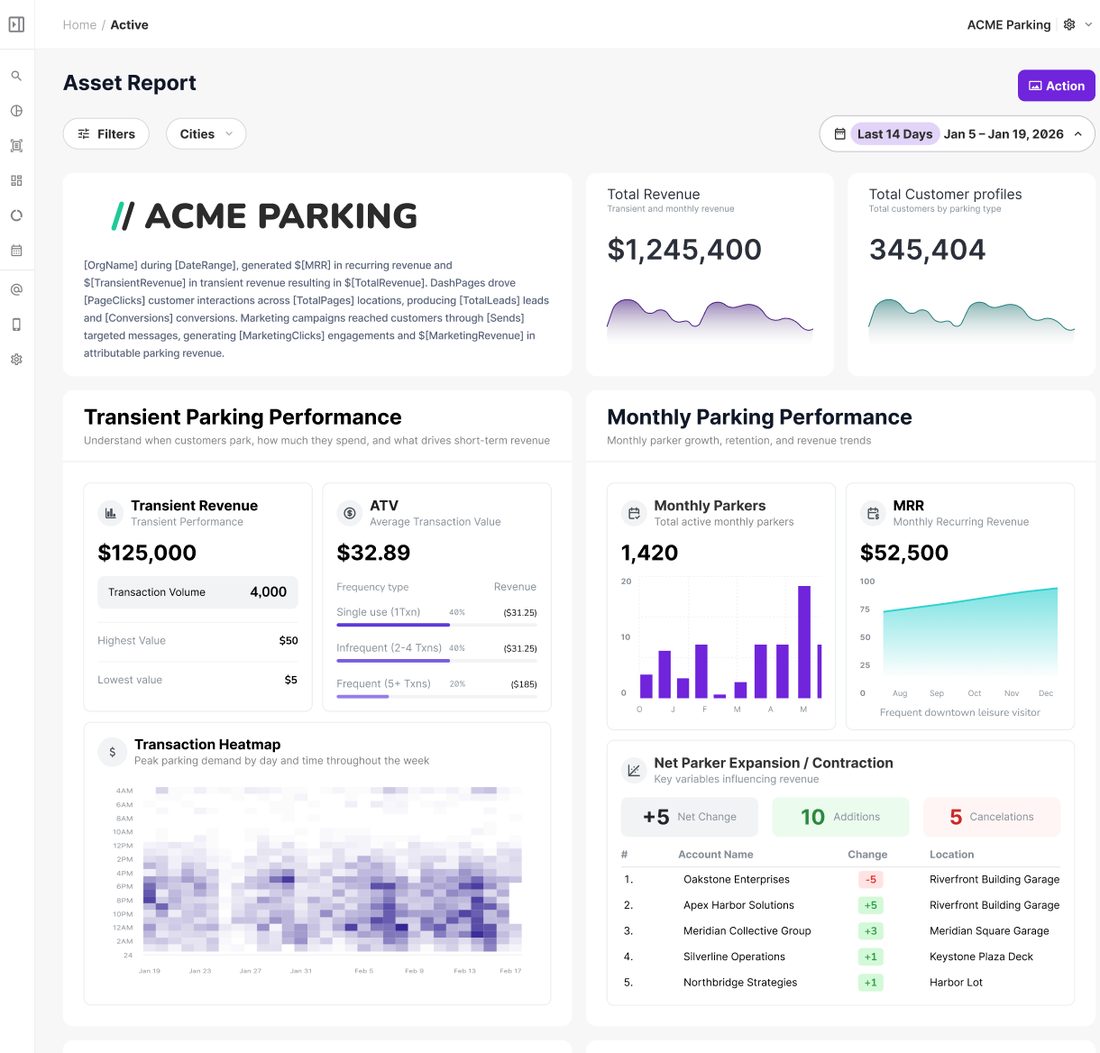Select the Last 14 Days preset
This screenshot has width=1100, height=1053.
click(894, 134)
